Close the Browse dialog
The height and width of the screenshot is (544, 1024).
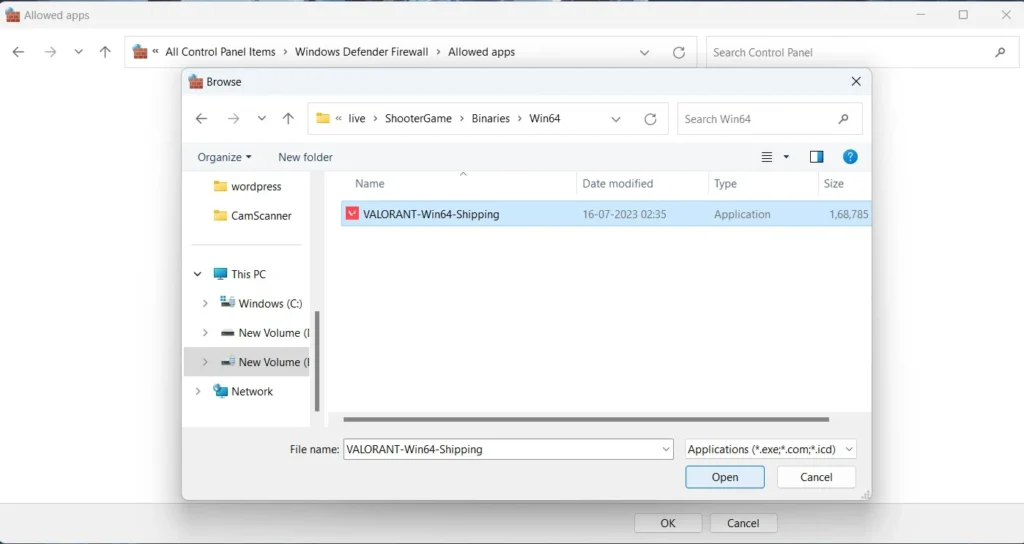[856, 82]
